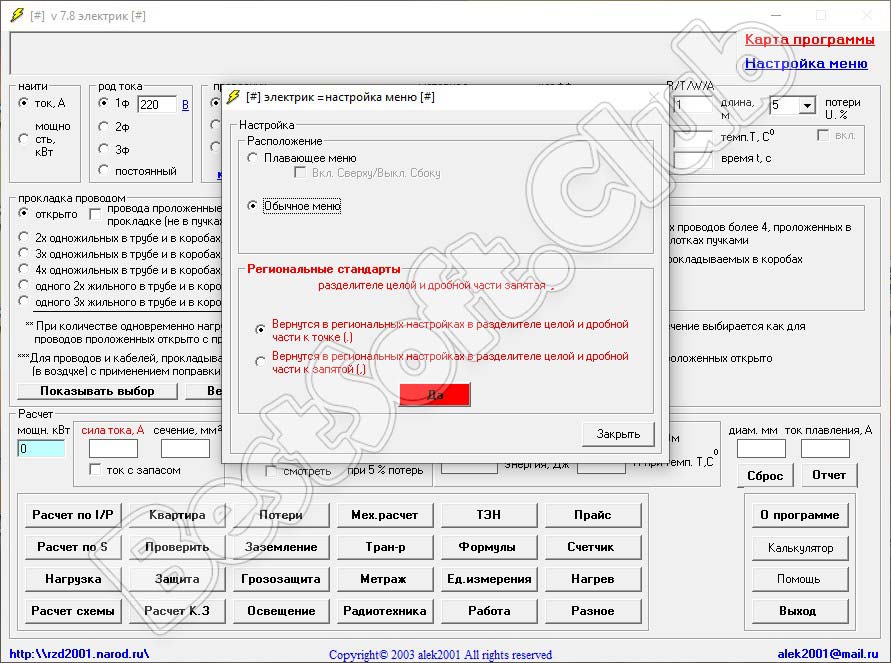Enable the 'ток с запасом' checkbox

[x=96, y=469]
